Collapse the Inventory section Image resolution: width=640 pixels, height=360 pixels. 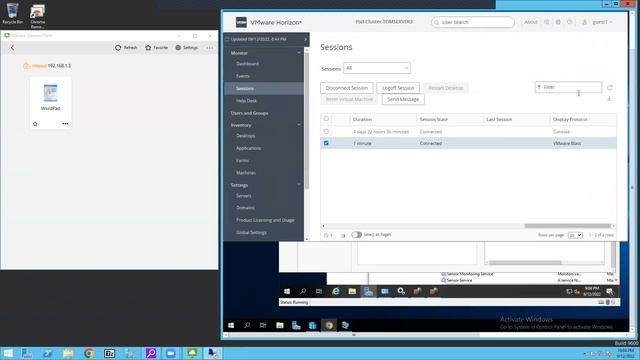tap(299, 125)
